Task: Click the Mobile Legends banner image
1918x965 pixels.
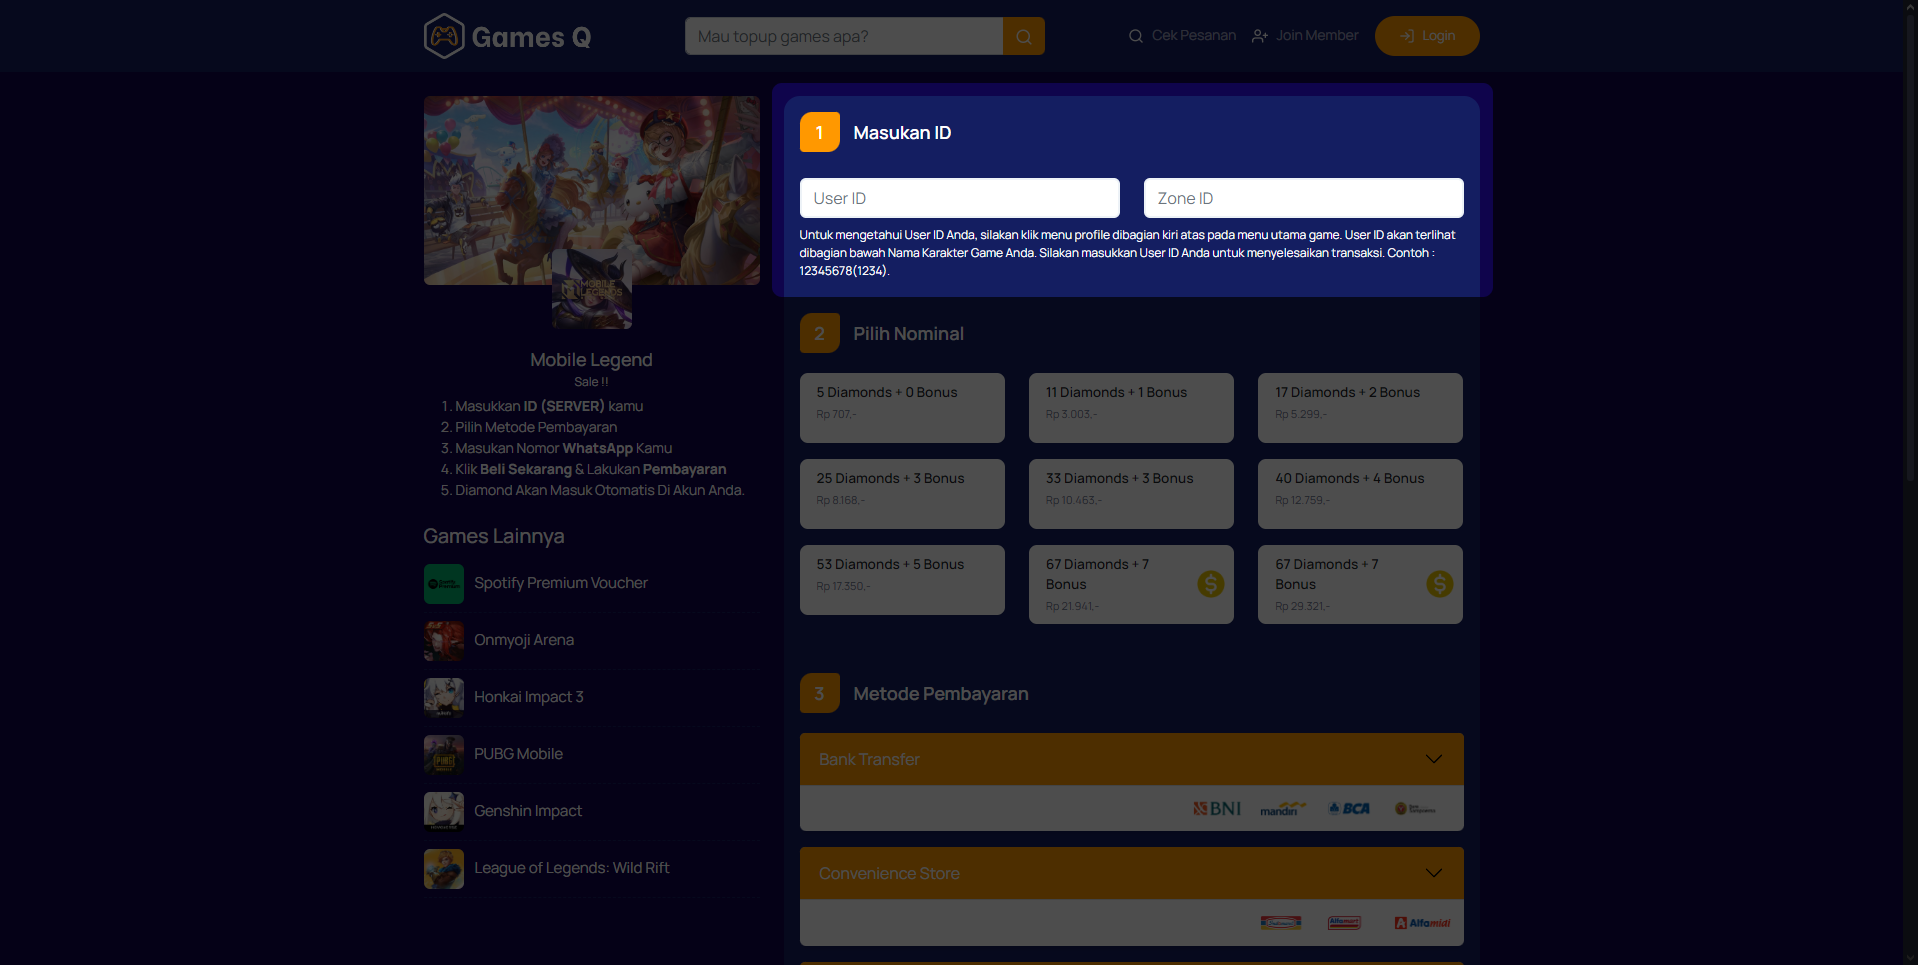Action: [592, 190]
